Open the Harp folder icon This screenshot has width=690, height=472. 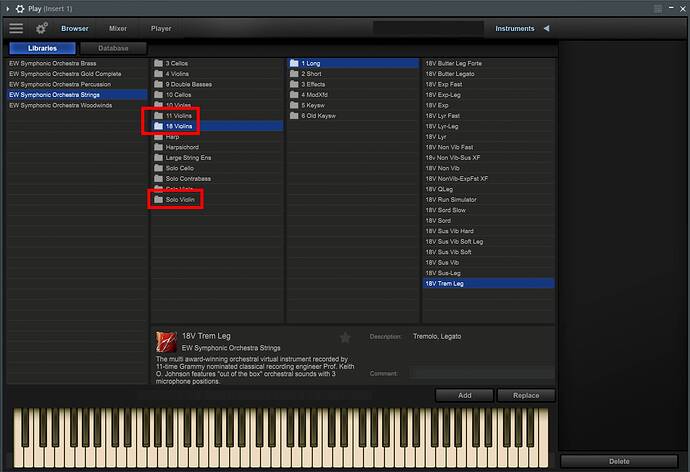click(158, 137)
